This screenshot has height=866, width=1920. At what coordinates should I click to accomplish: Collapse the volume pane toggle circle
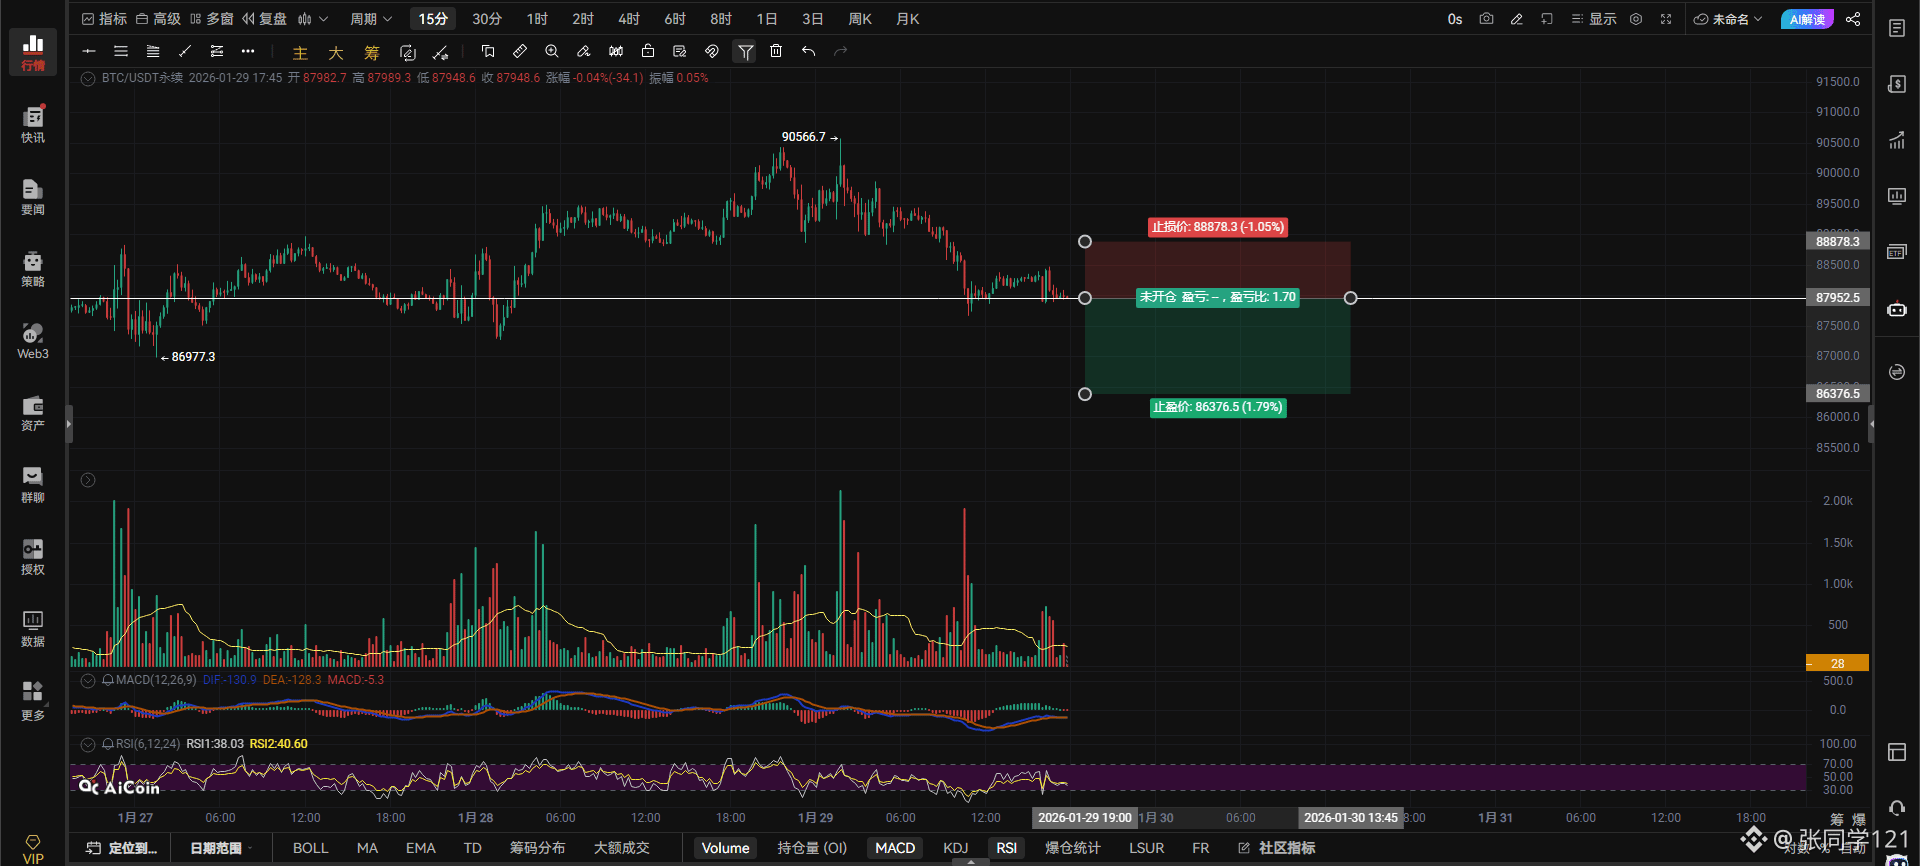[x=88, y=480]
